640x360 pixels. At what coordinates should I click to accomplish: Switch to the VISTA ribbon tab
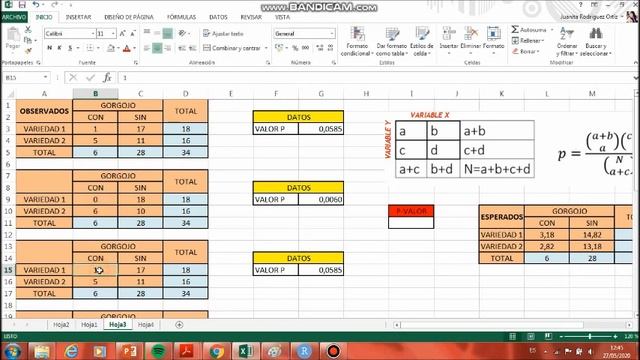(x=282, y=17)
